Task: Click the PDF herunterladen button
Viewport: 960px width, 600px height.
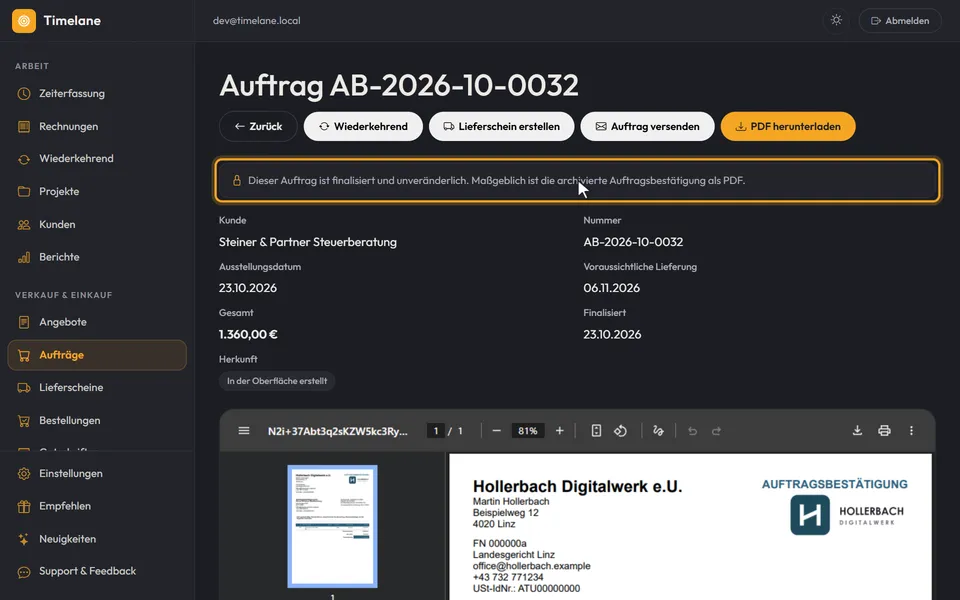Action: click(788, 126)
